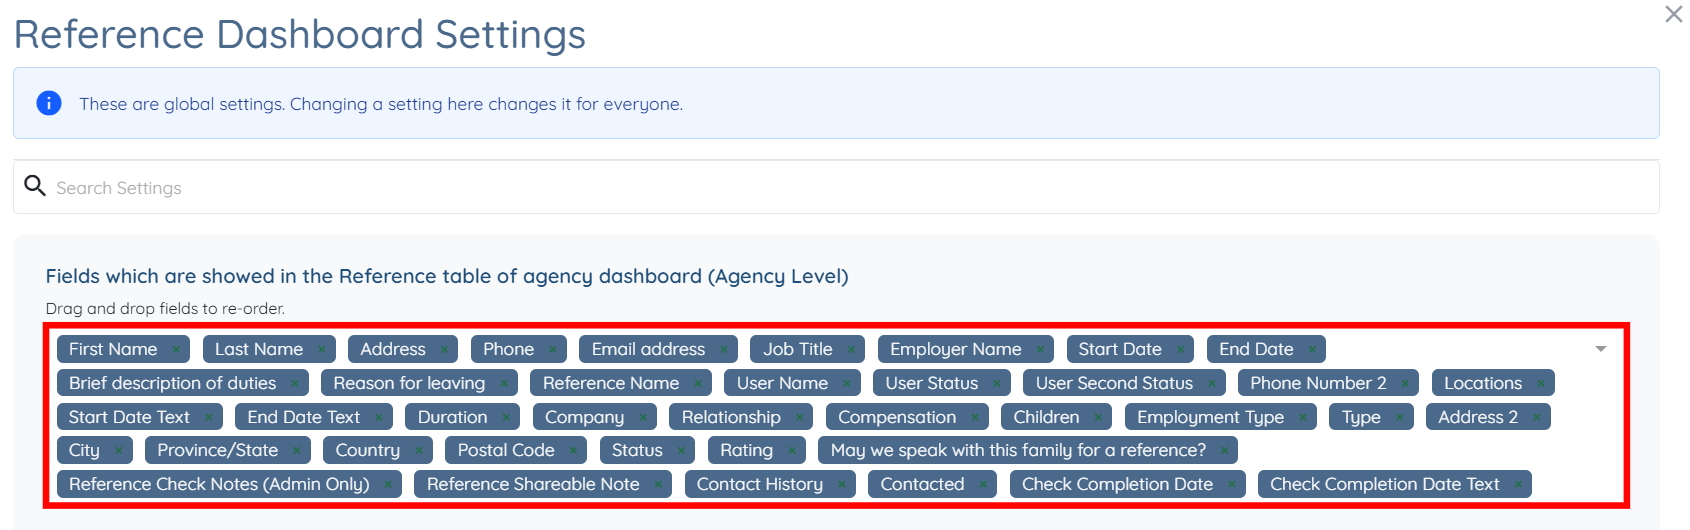The height and width of the screenshot is (530, 1690).
Task: Remove the Email address field tag
Action: tap(724, 349)
